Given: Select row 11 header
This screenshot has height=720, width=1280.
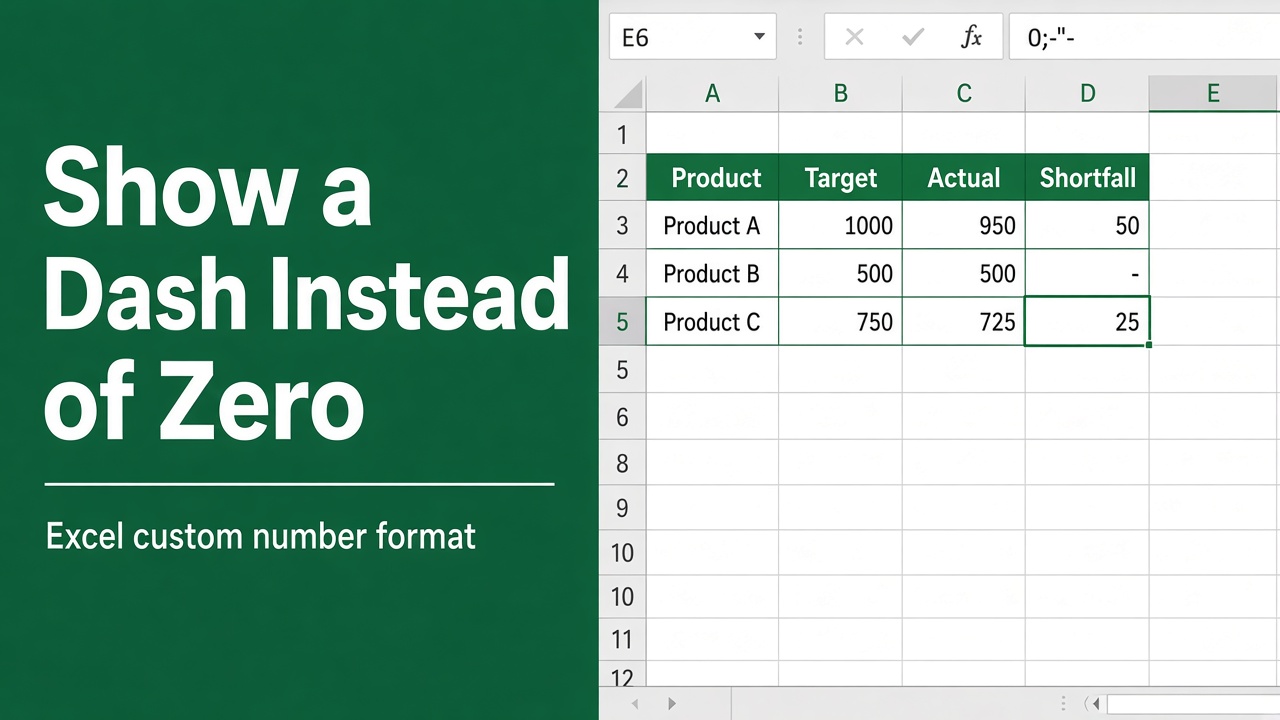Looking at the screenshot, I should pyautogui.click(x=623, y=640).
